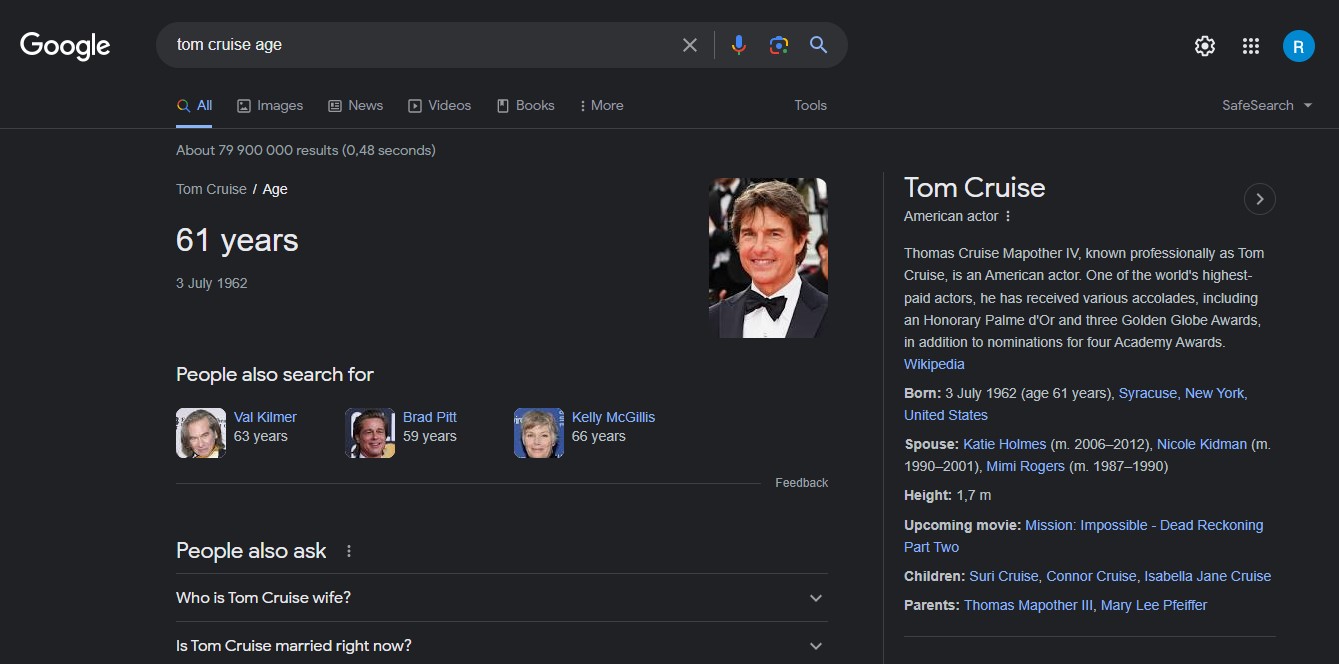
Task: Open the settings gear icon
Action: tap(1205, 46)
